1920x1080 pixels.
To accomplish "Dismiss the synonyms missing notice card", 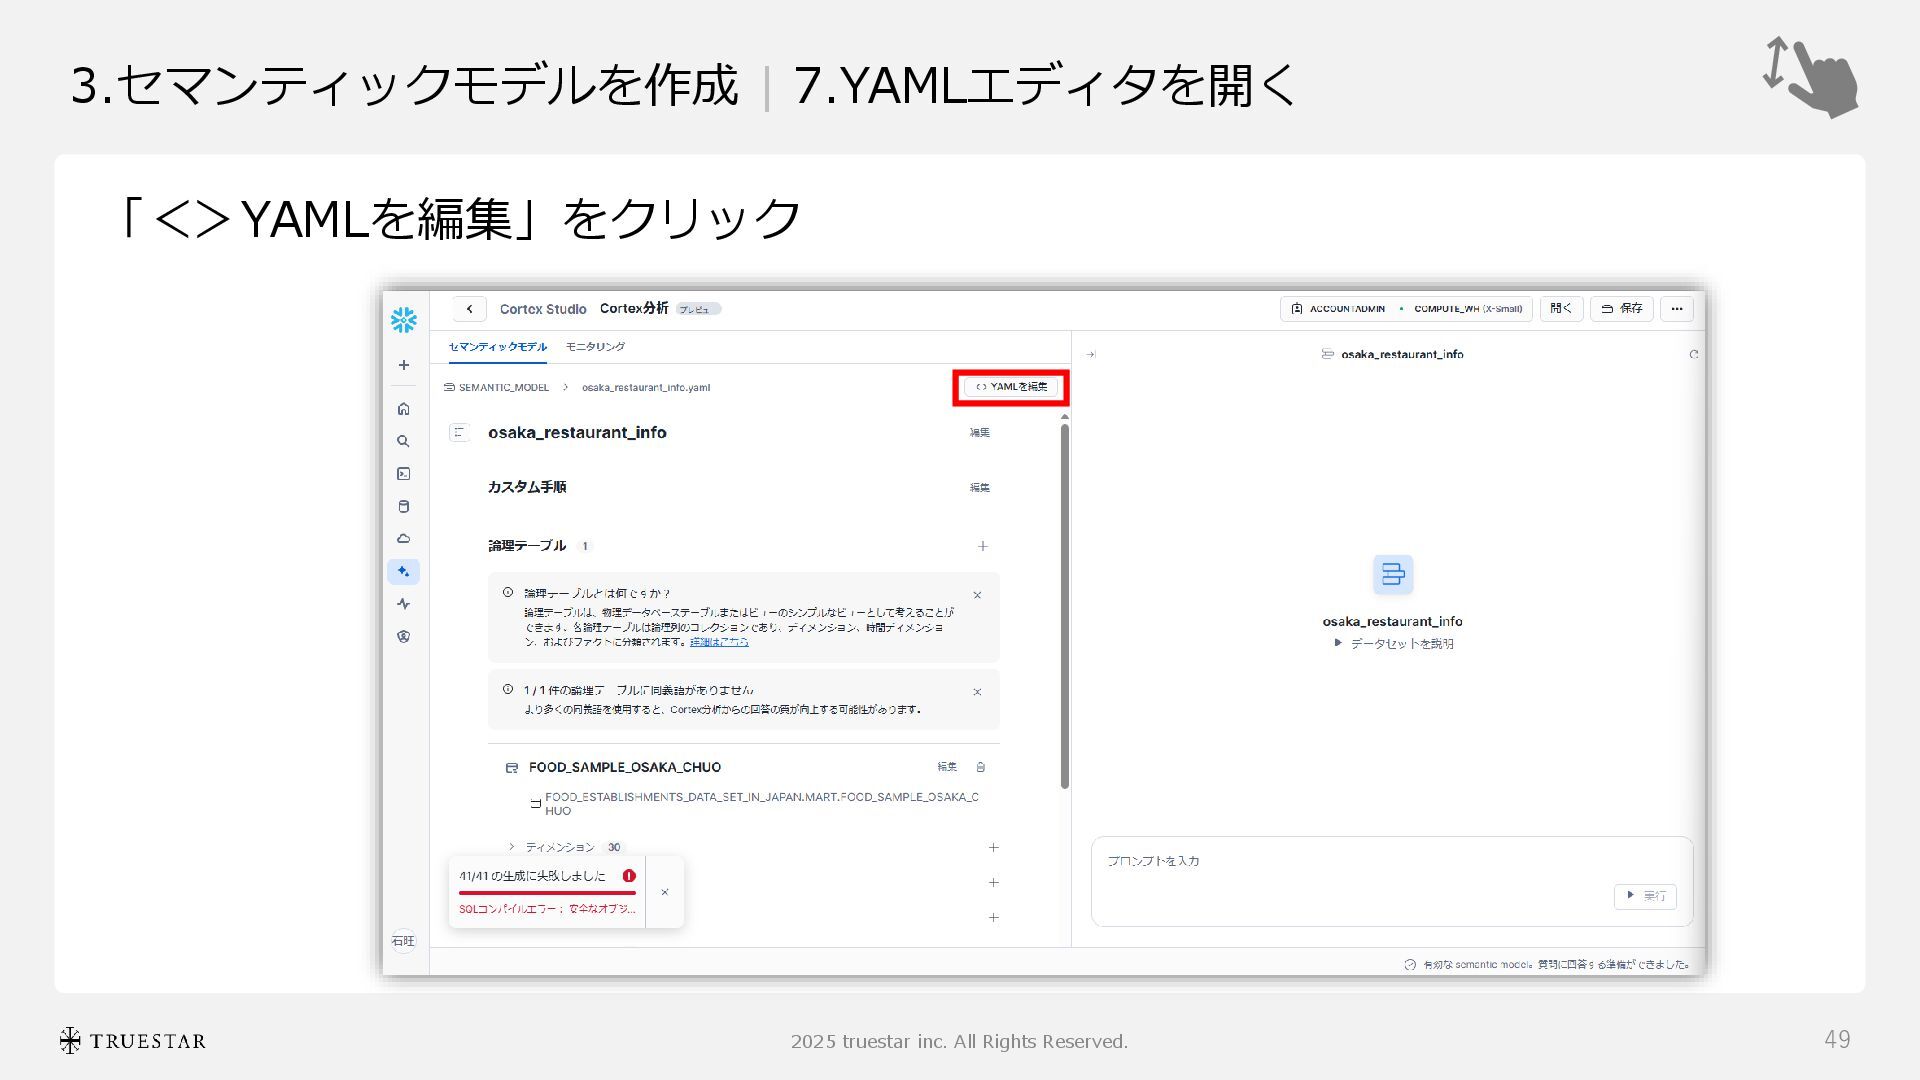I will (977, 692).
